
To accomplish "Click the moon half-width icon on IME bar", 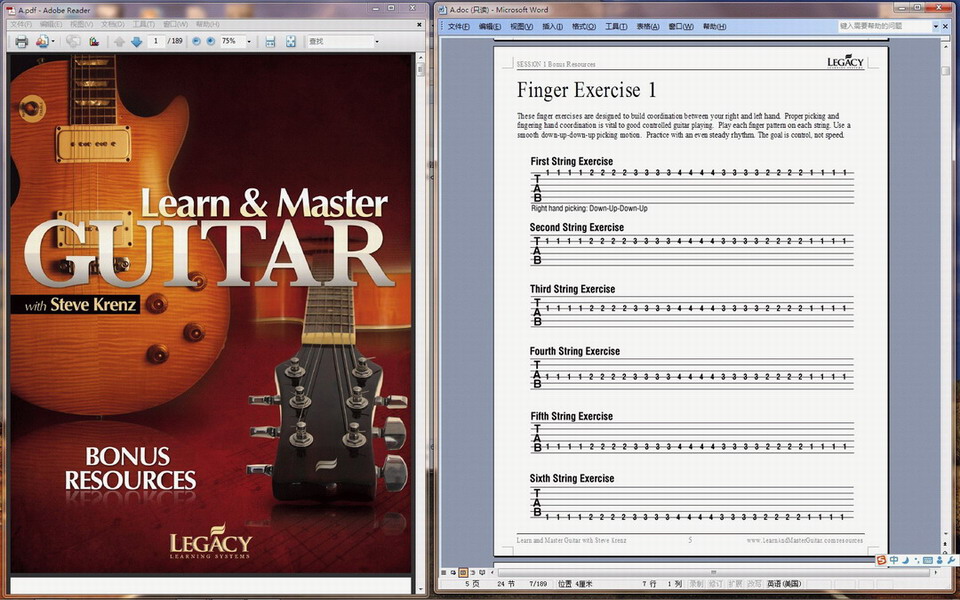I will pyautogui.click(x=906, y=560).
